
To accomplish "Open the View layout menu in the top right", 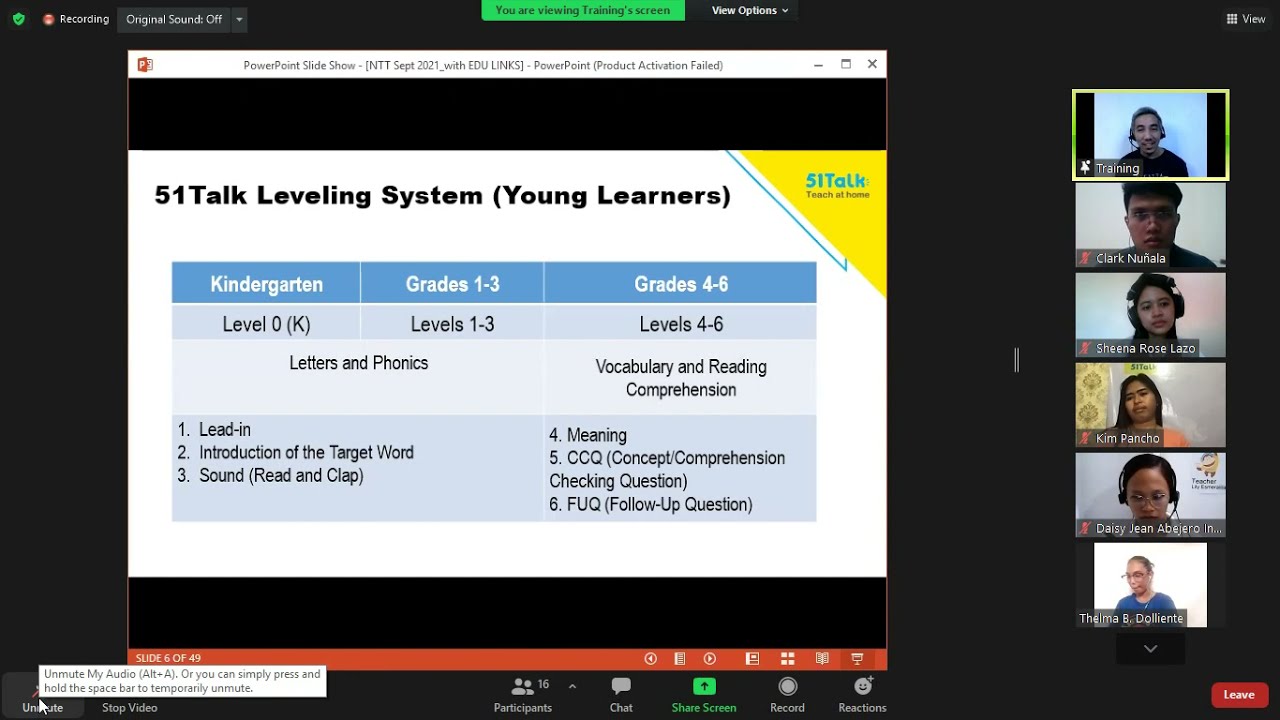I will [x=1246, y=19].
